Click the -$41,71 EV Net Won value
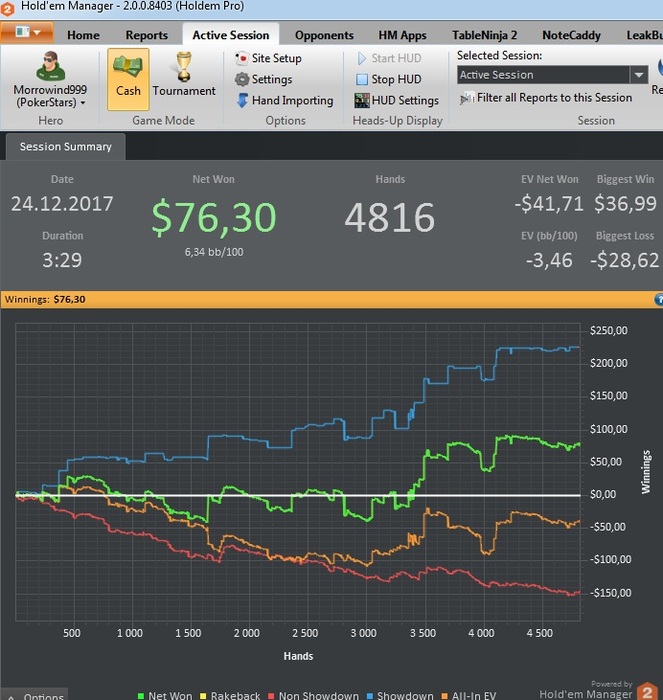663x700 pixels. (549, 204)
